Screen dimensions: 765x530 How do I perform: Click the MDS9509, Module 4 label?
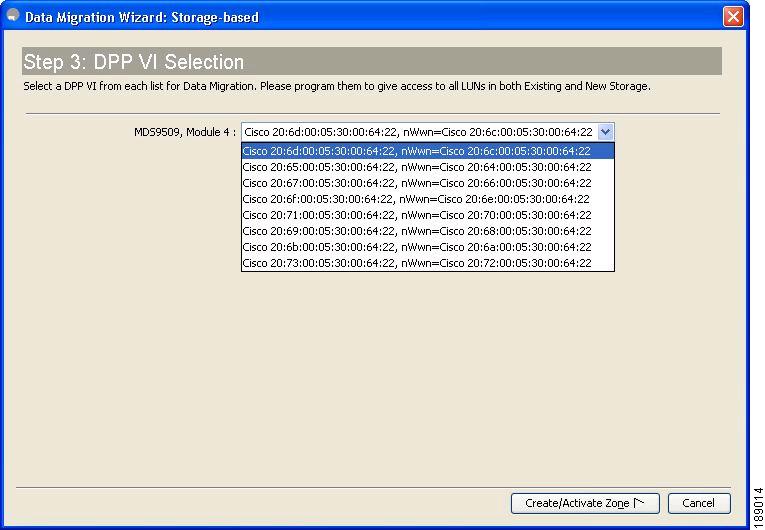tap(185, 132)
